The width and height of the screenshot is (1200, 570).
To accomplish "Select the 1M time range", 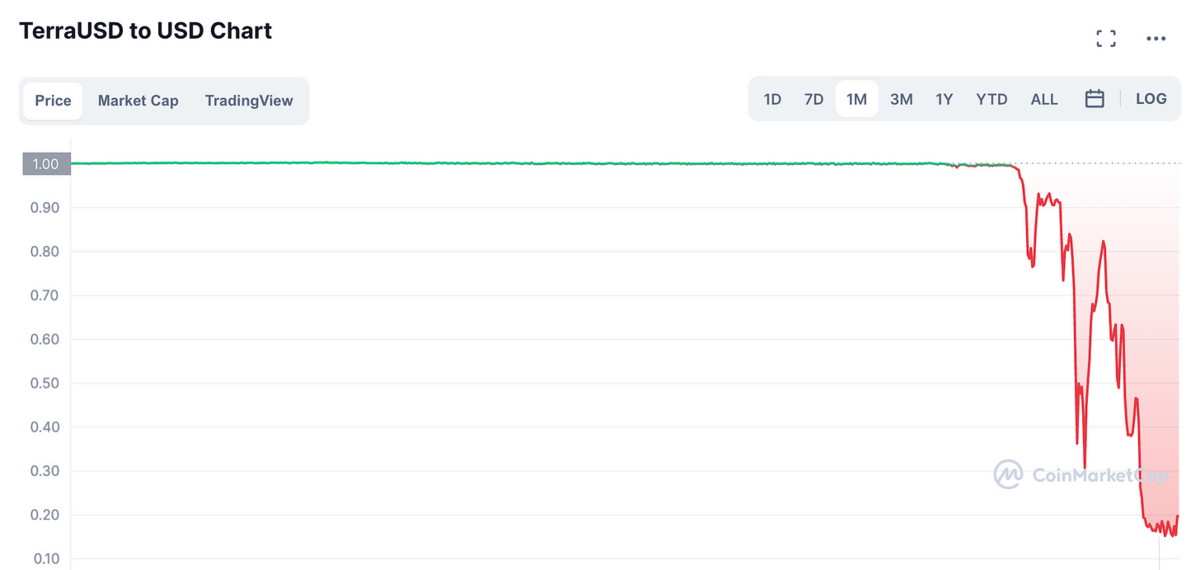I will tap(857, 99).
